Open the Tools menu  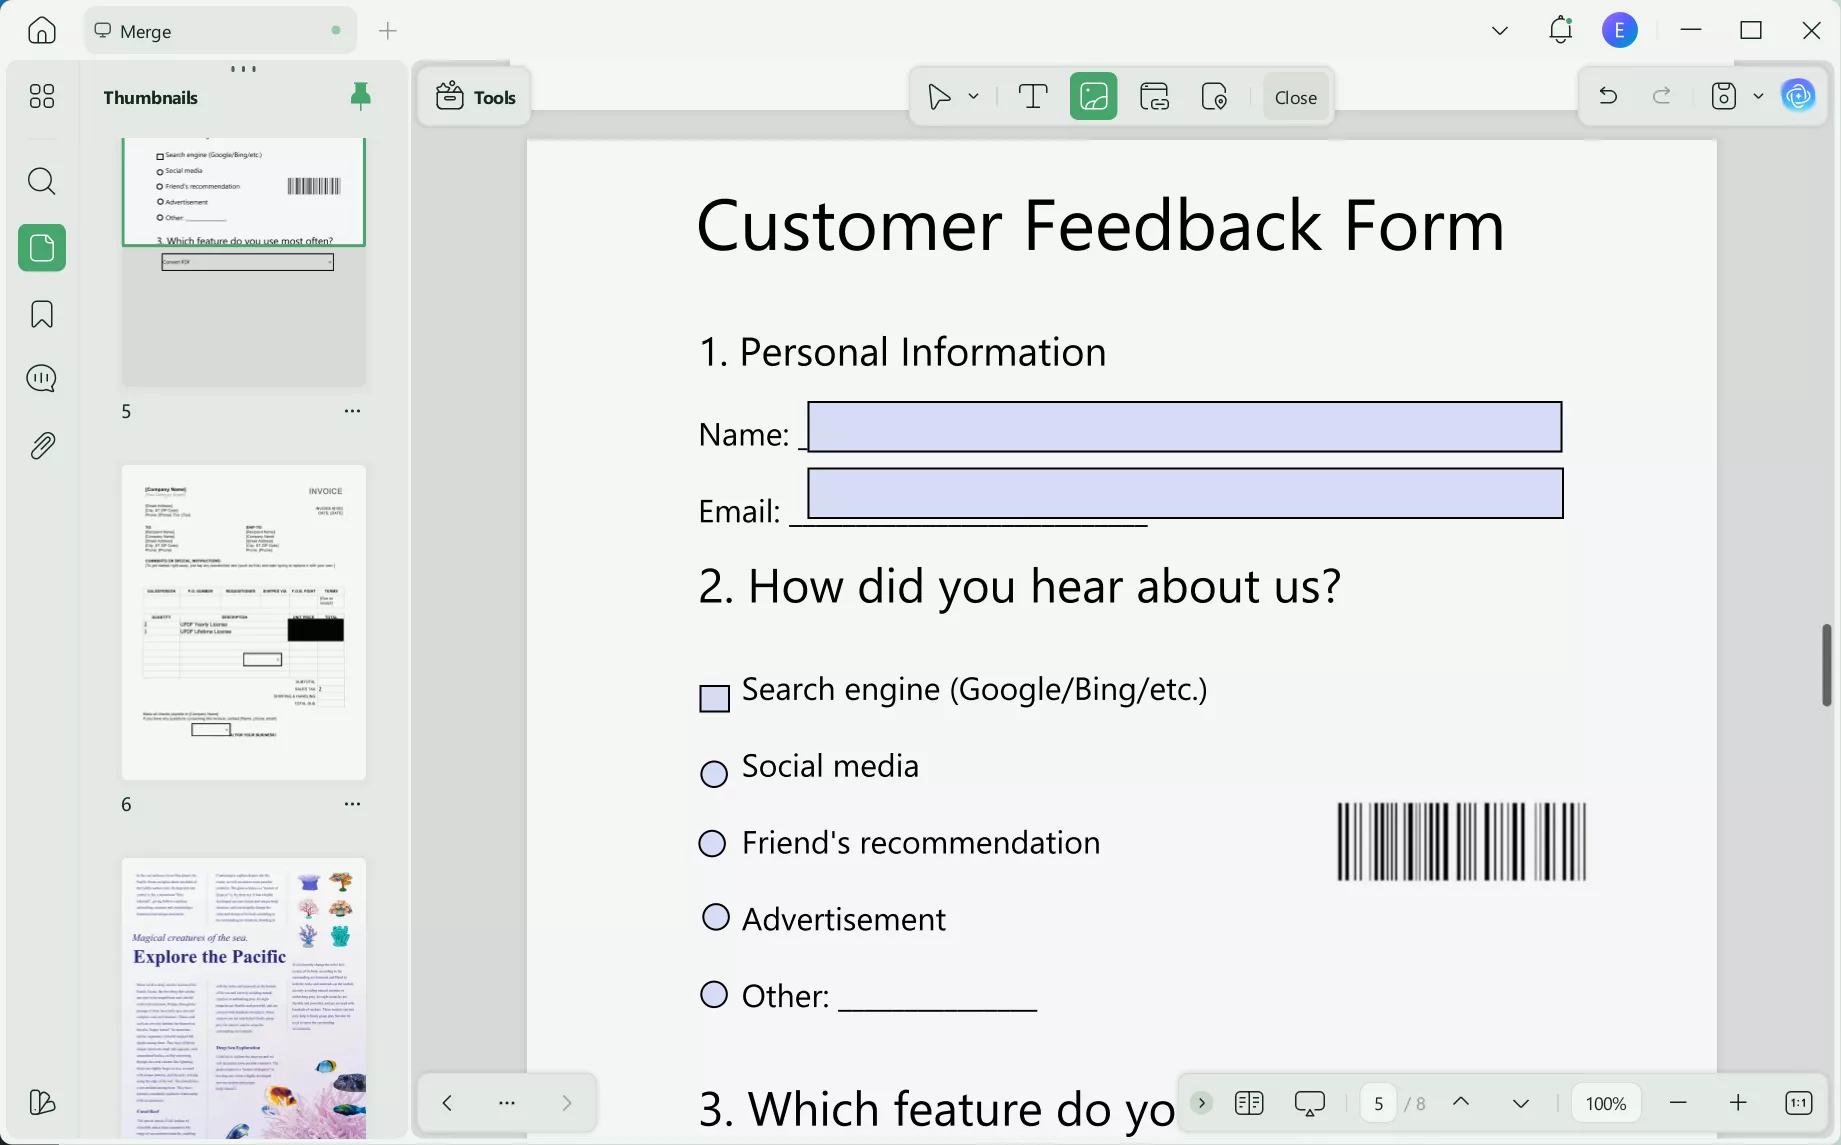(474, 96)
